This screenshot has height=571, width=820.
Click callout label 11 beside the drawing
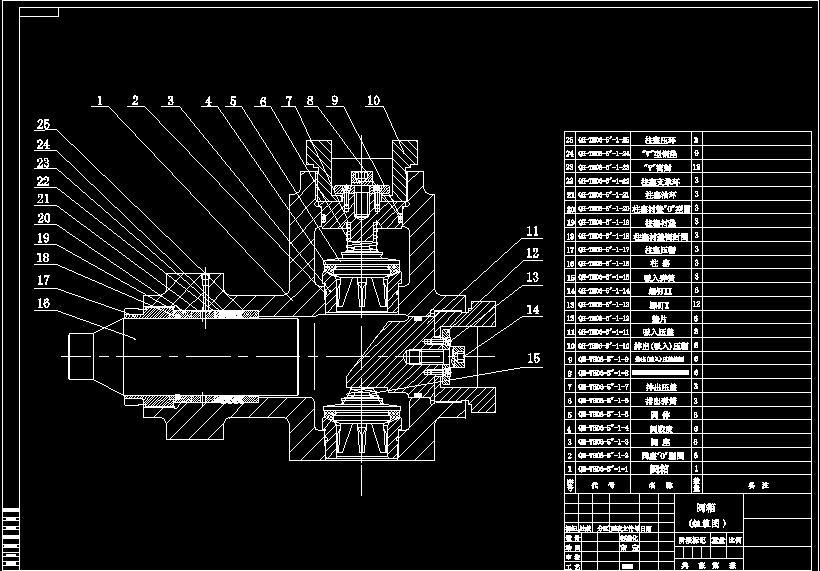pyautogui.click(x=533, y=232)
